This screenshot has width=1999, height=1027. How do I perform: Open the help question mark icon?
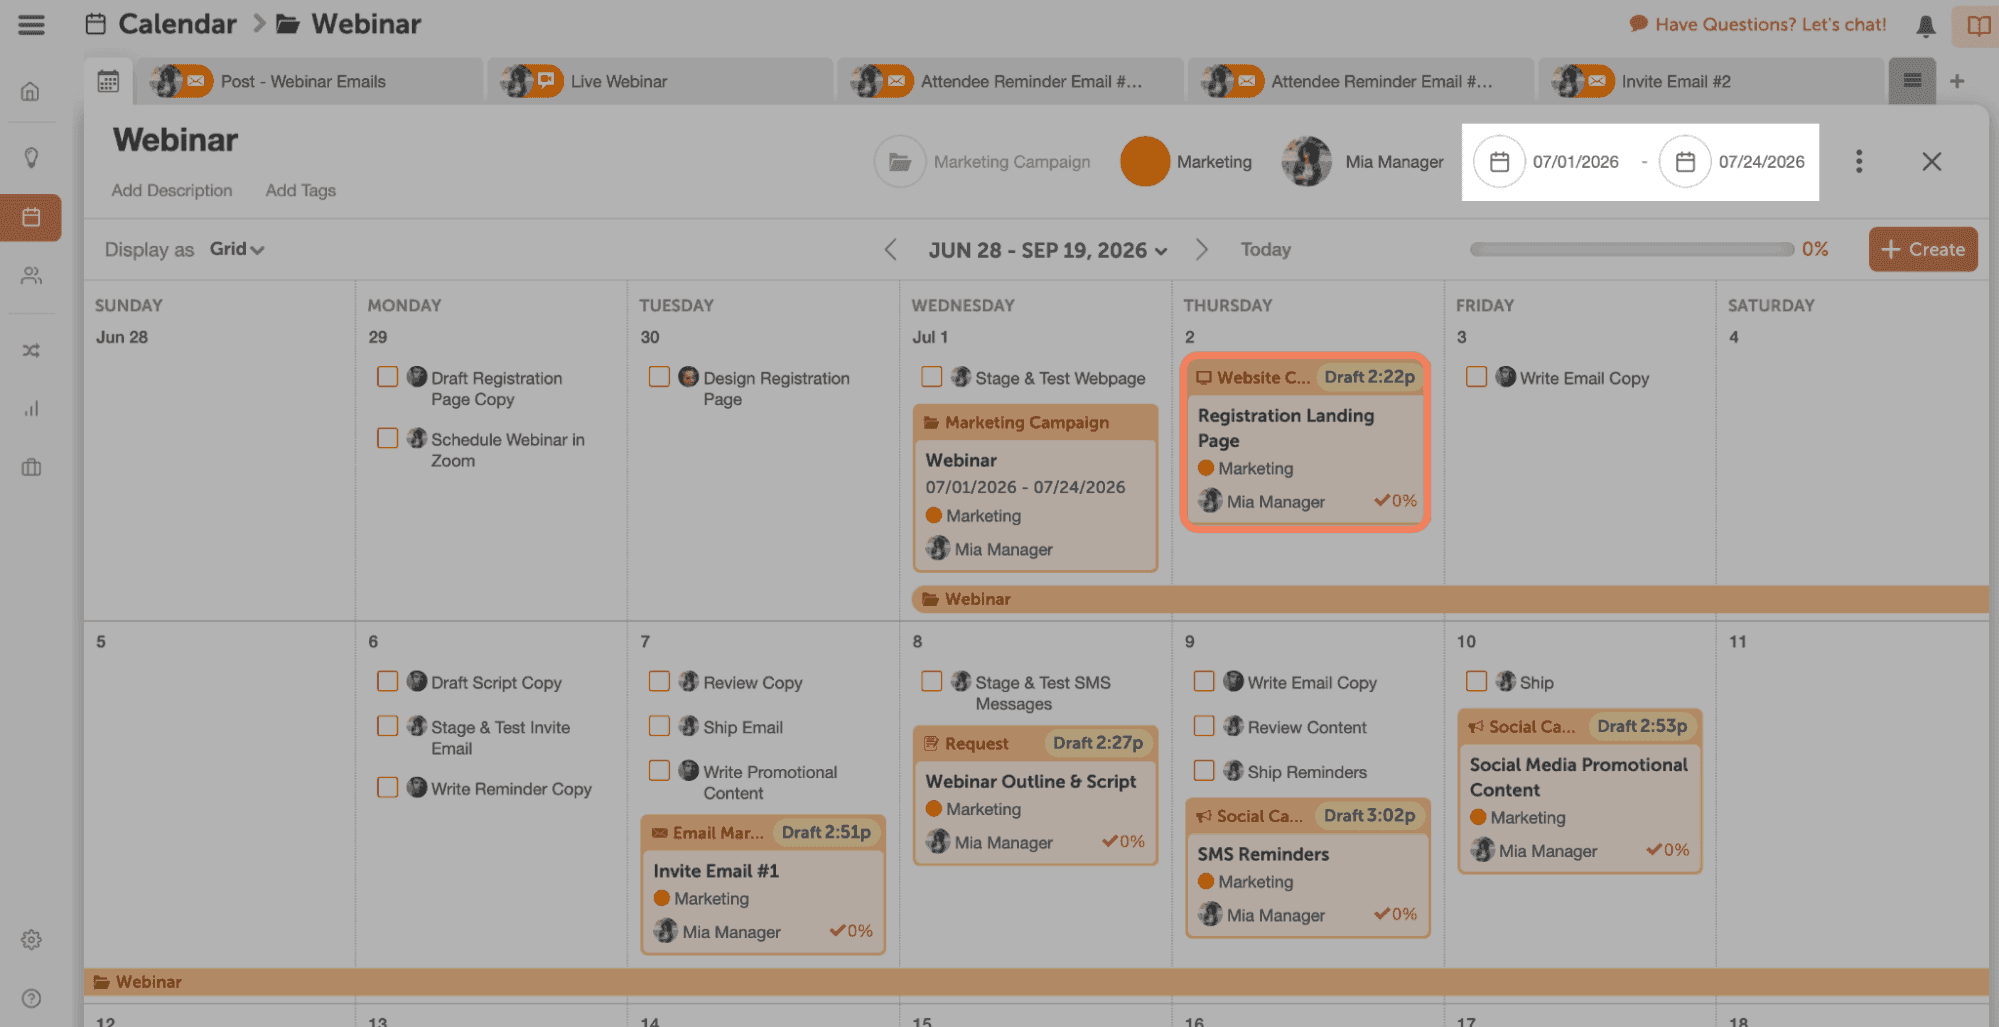(x=31, y=998)
